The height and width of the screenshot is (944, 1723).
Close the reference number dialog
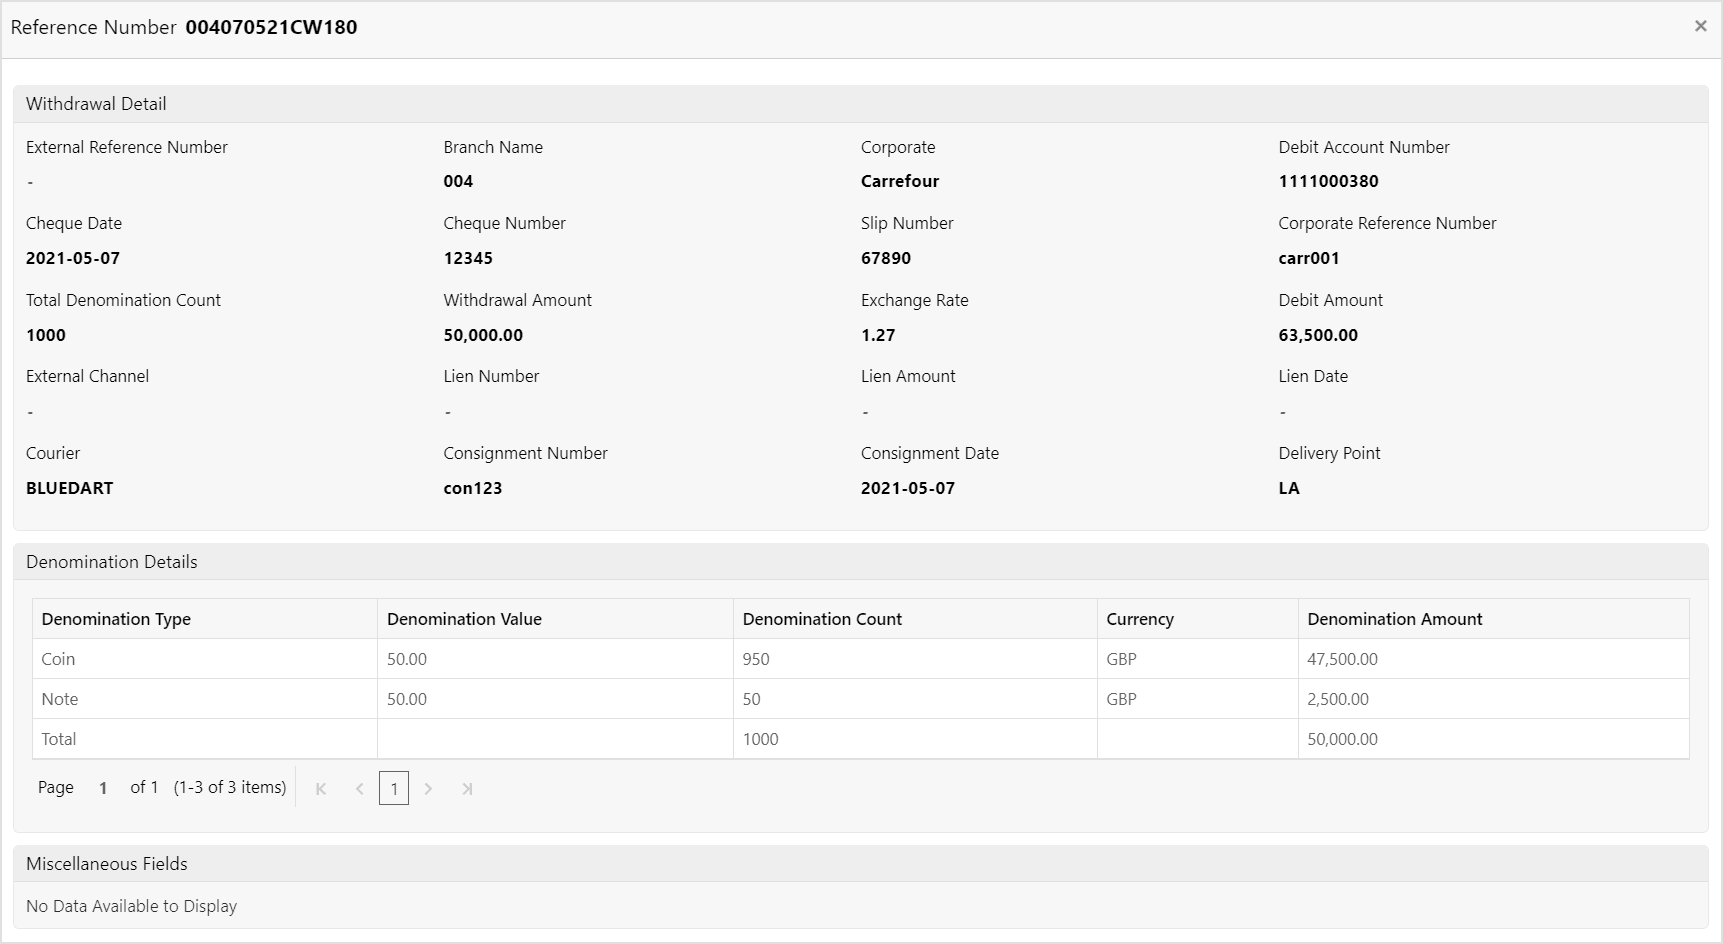(x=1700, y=26)
